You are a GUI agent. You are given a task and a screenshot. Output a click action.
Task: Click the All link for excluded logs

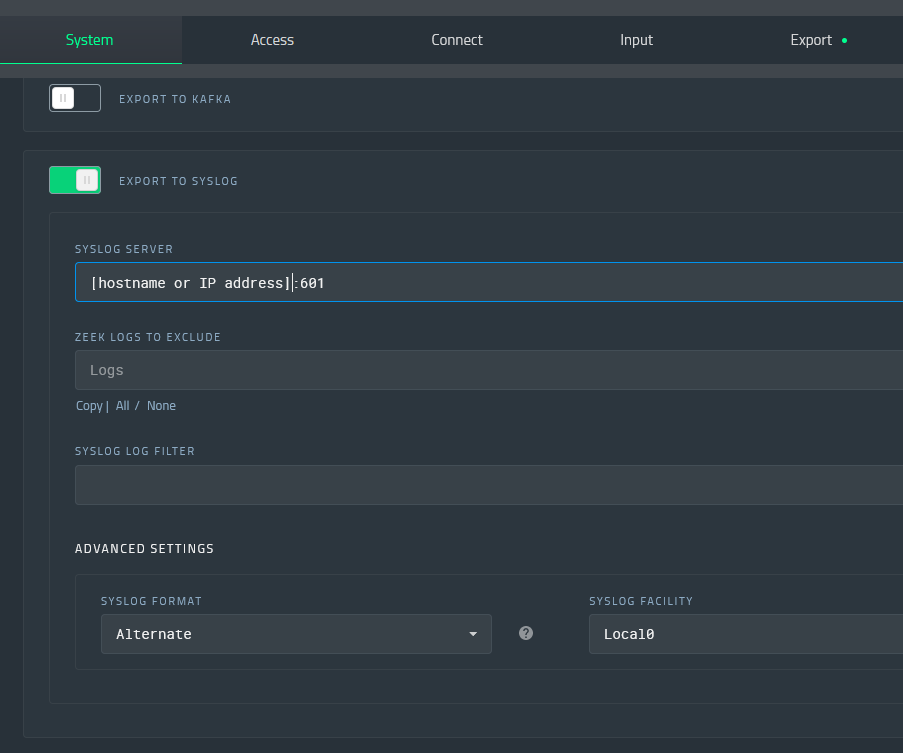(x=123, y=406)
